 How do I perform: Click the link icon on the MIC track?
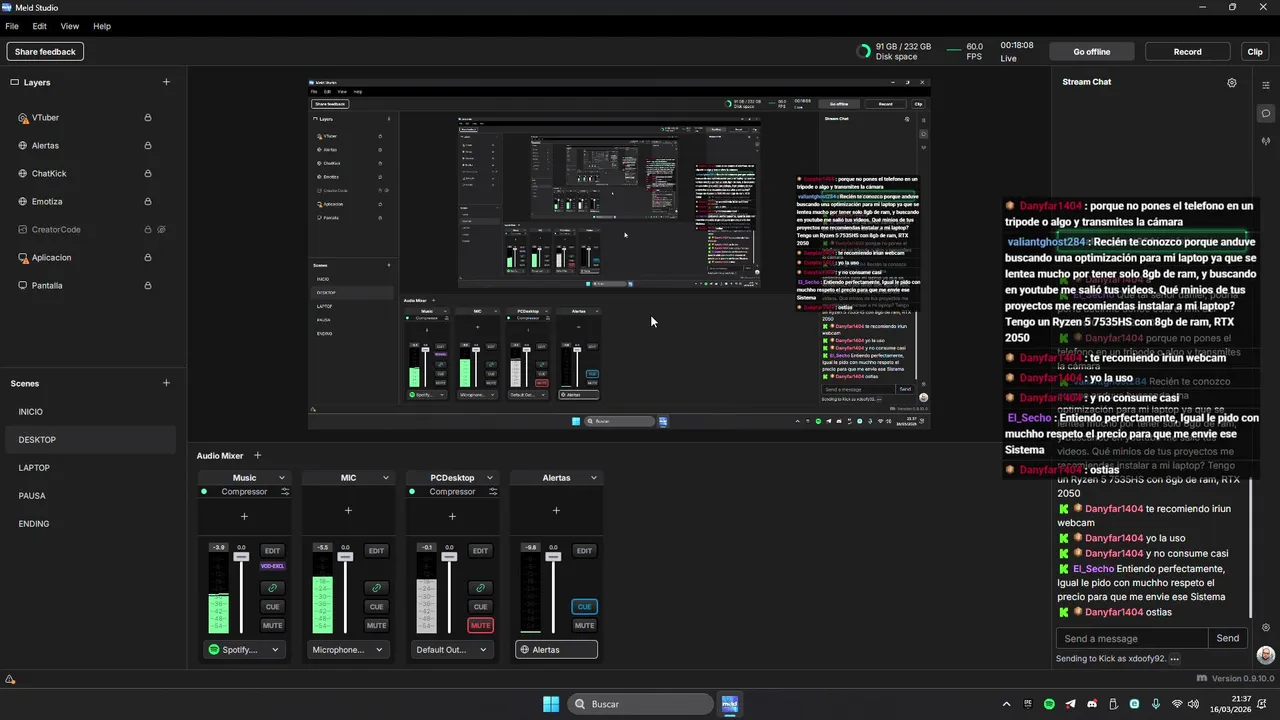(x=376, y=588)
